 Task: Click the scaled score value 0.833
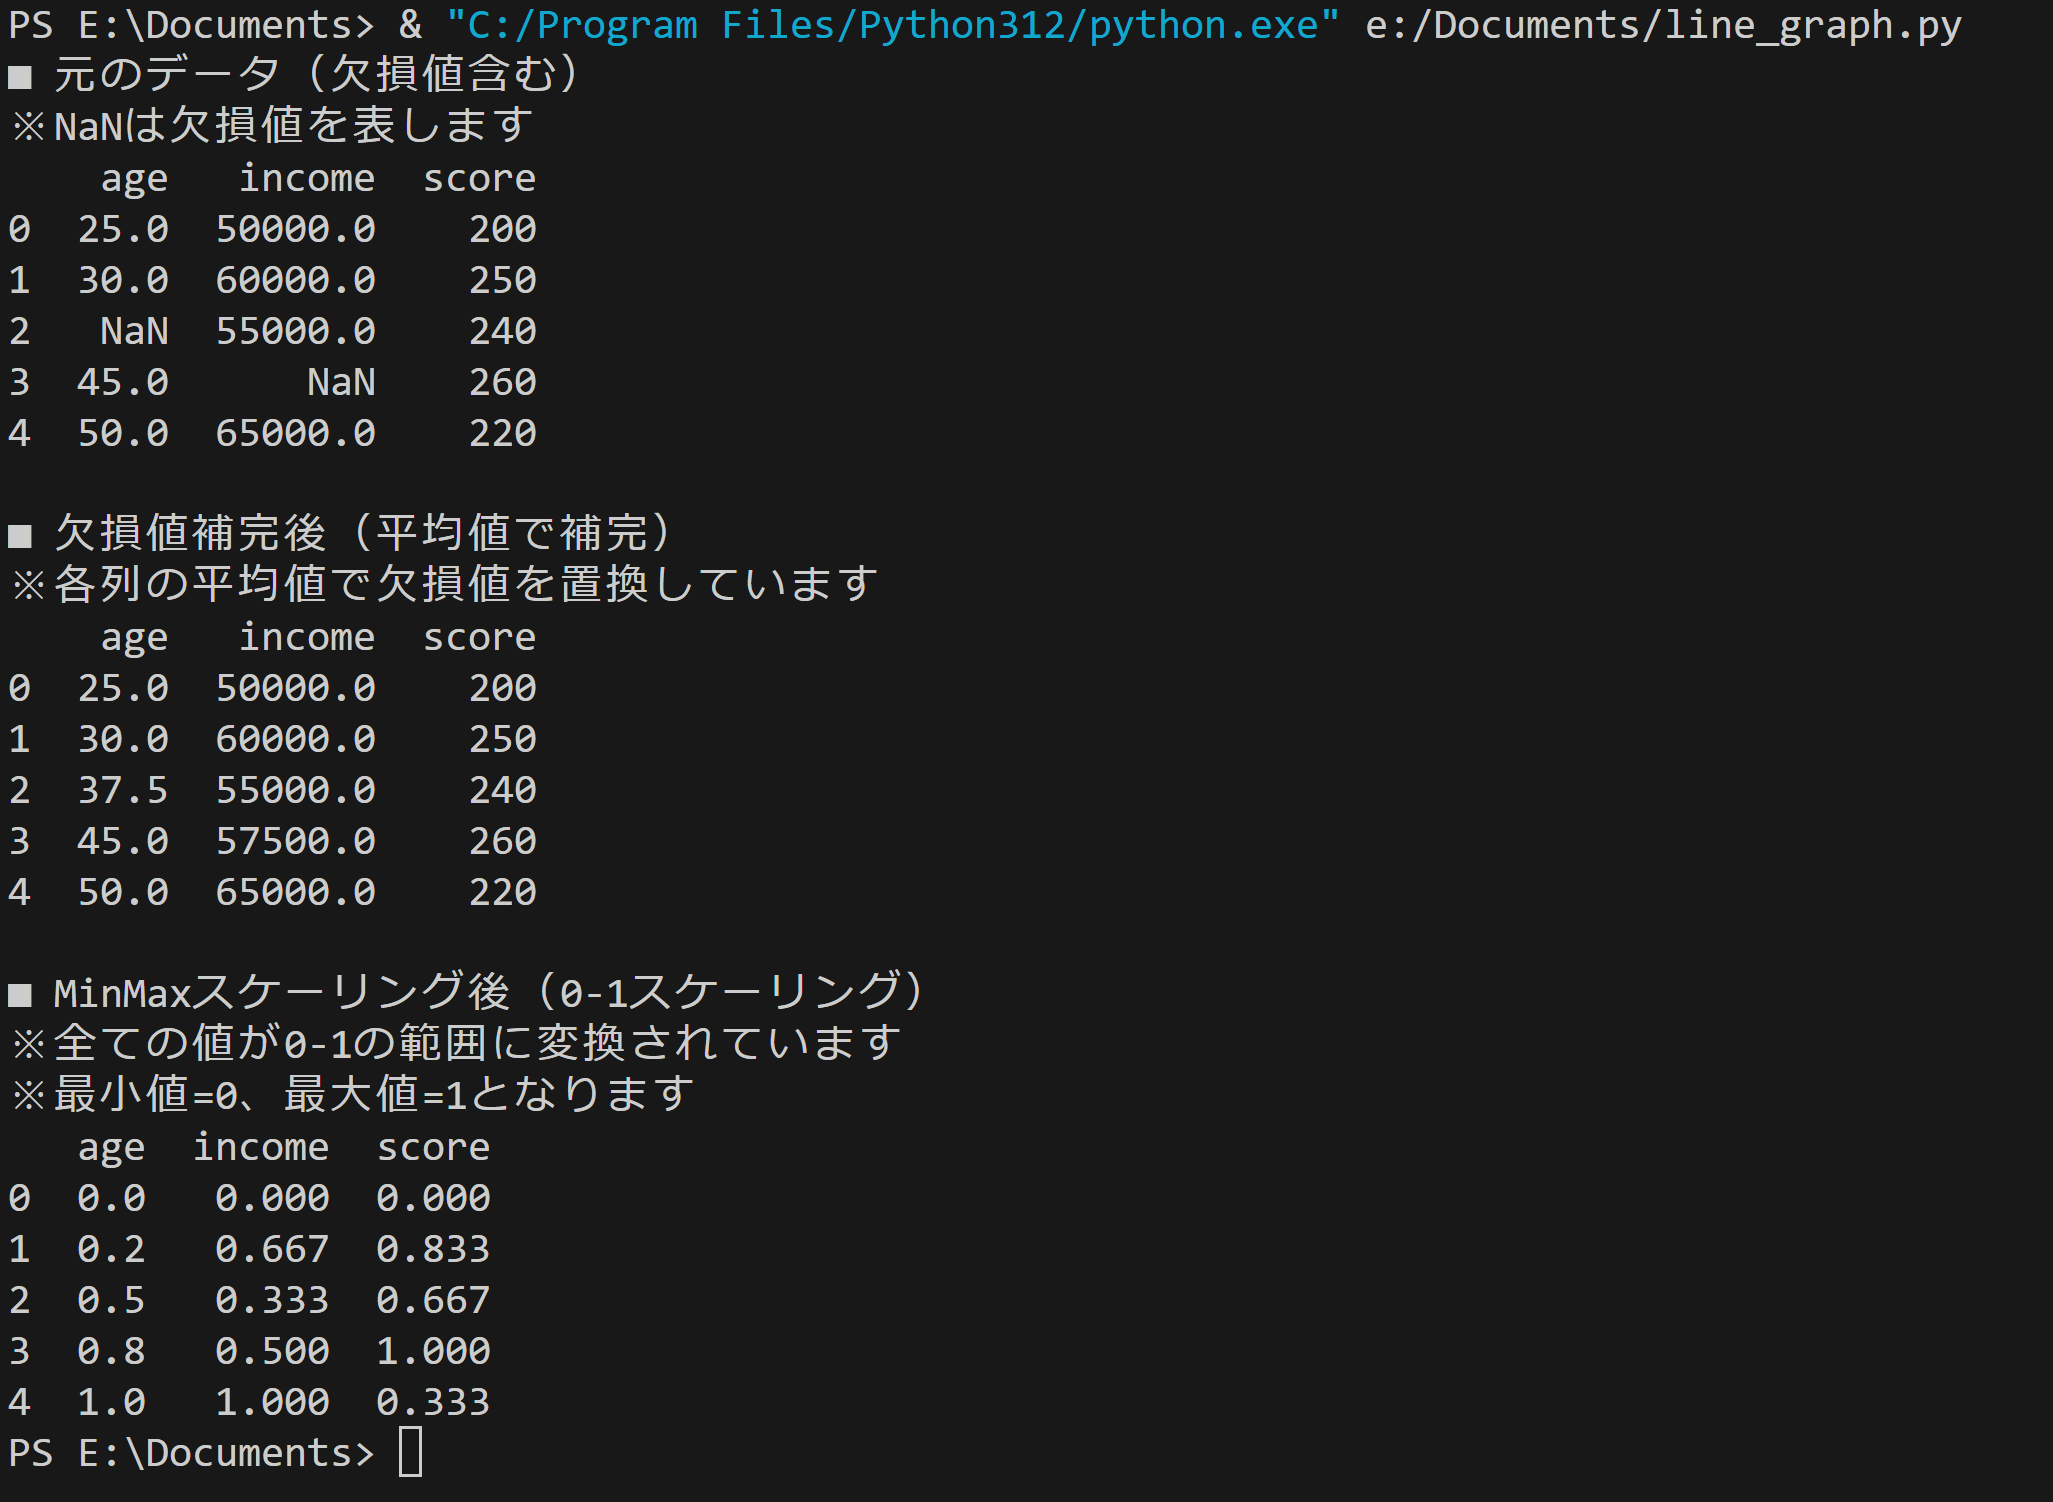(433, 1249)
